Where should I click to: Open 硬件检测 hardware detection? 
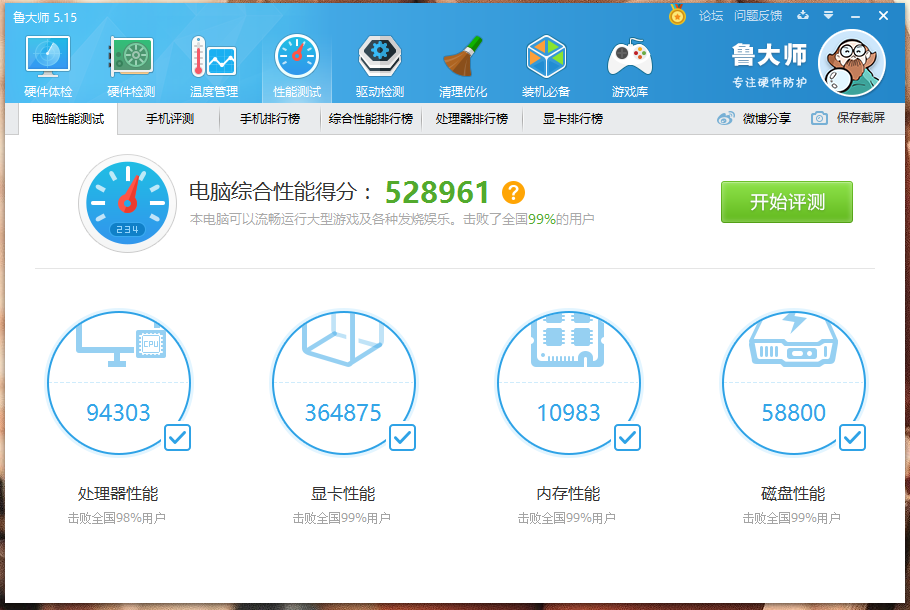[131, 66]
